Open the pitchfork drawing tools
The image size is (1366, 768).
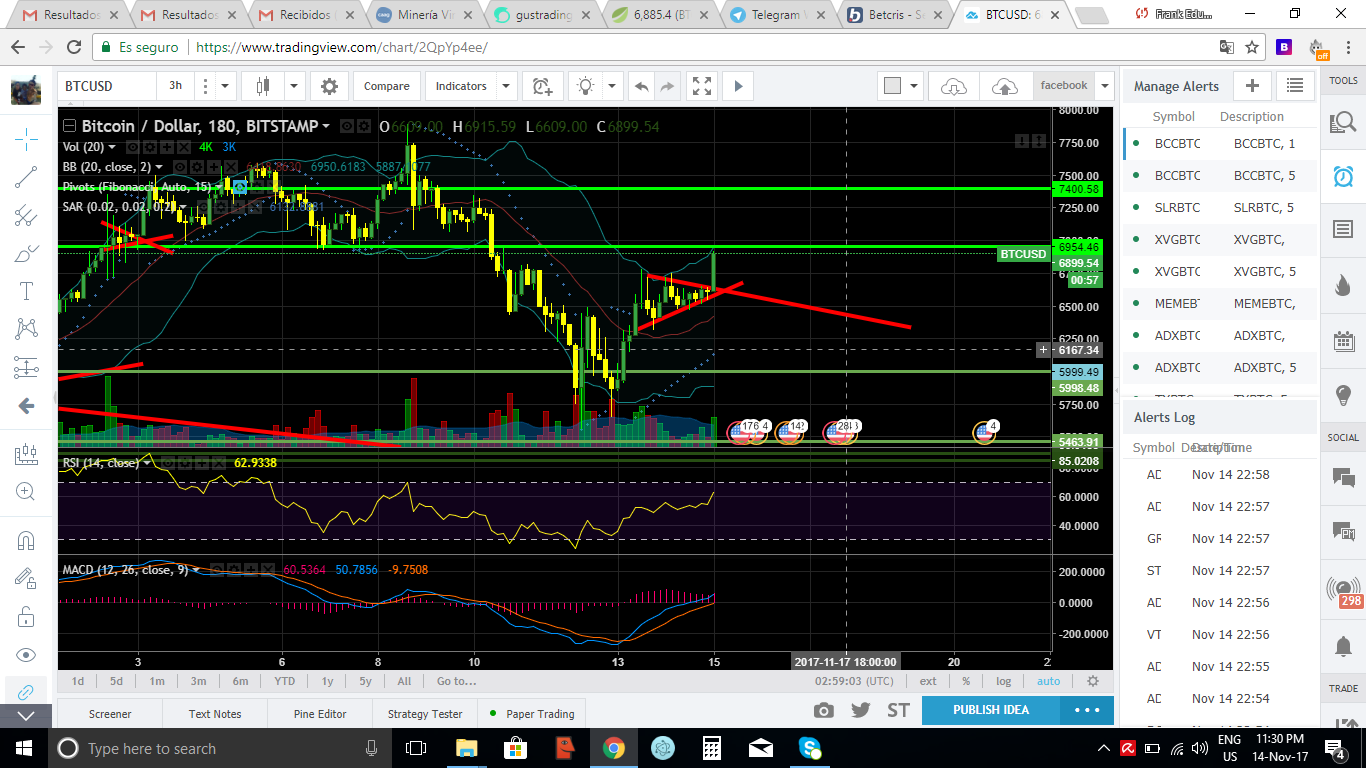[26, 215]
